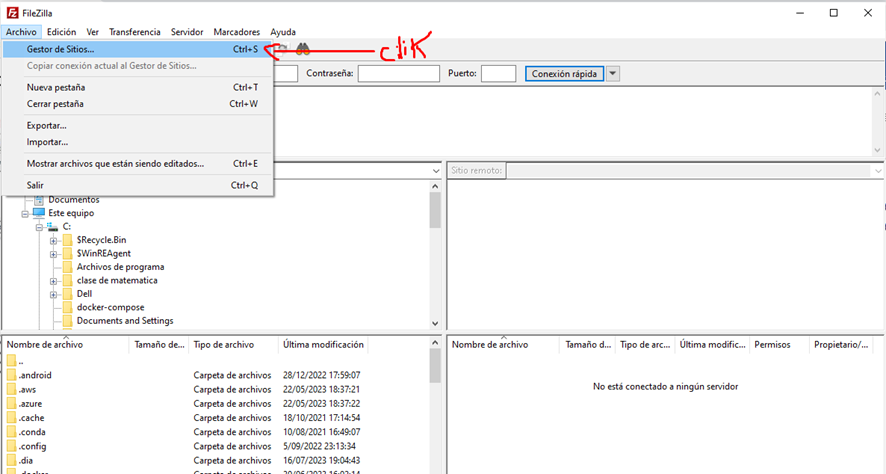Focus the Puerto port field
This screenshot has height=474, width=886.
point(498,73)
